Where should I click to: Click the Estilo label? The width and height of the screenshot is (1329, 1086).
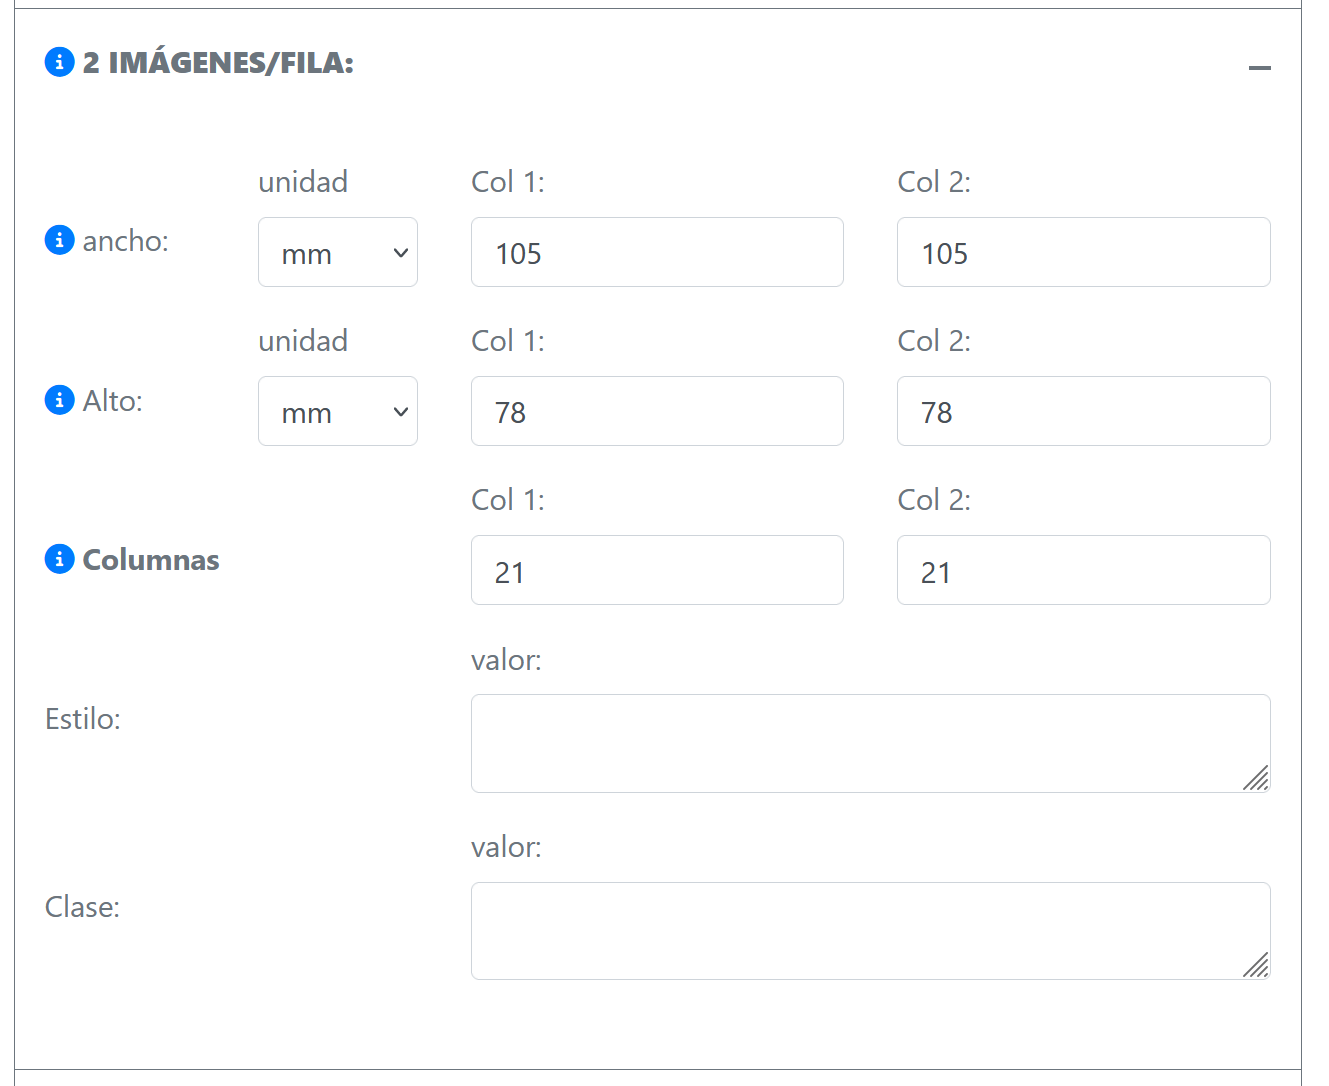83,719
